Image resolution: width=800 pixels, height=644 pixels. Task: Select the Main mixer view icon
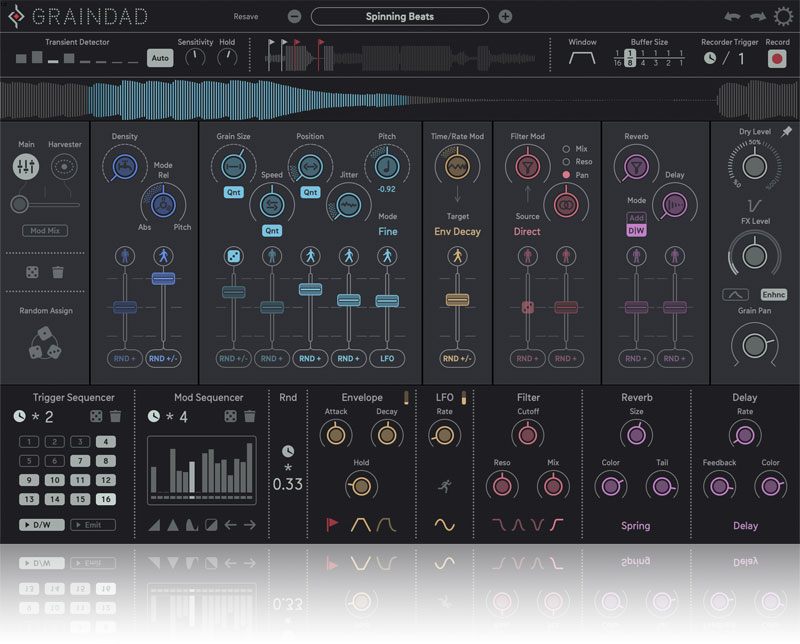coord(27,167)
